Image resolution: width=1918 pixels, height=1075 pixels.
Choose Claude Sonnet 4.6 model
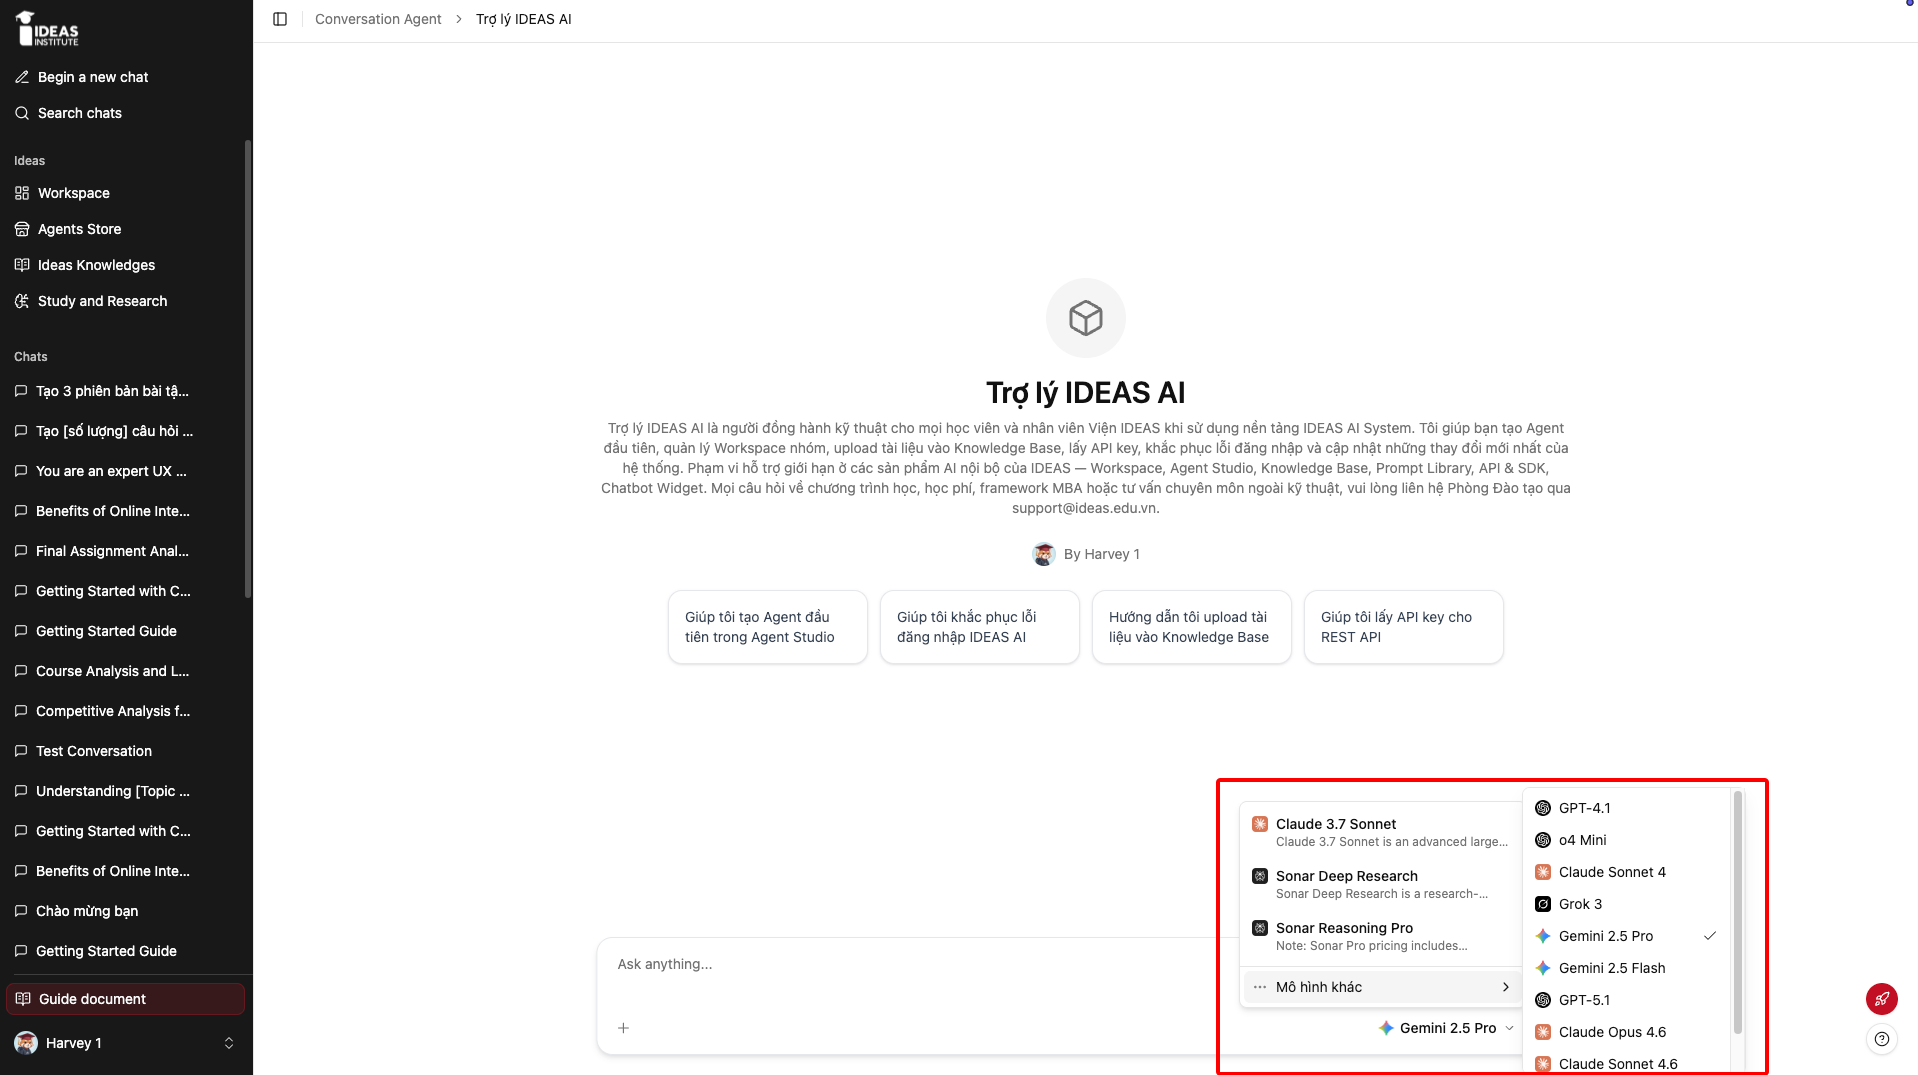[x=1627, y=1064]
